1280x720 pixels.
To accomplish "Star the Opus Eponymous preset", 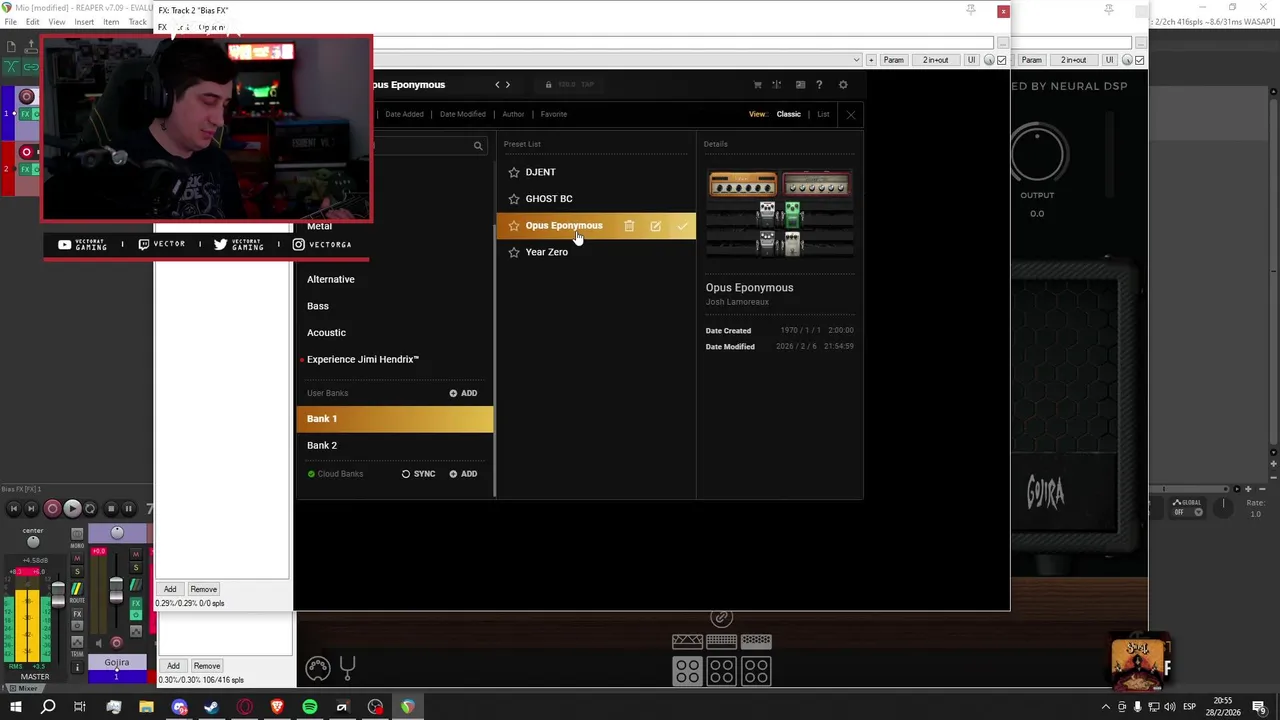I will [514, 226].
